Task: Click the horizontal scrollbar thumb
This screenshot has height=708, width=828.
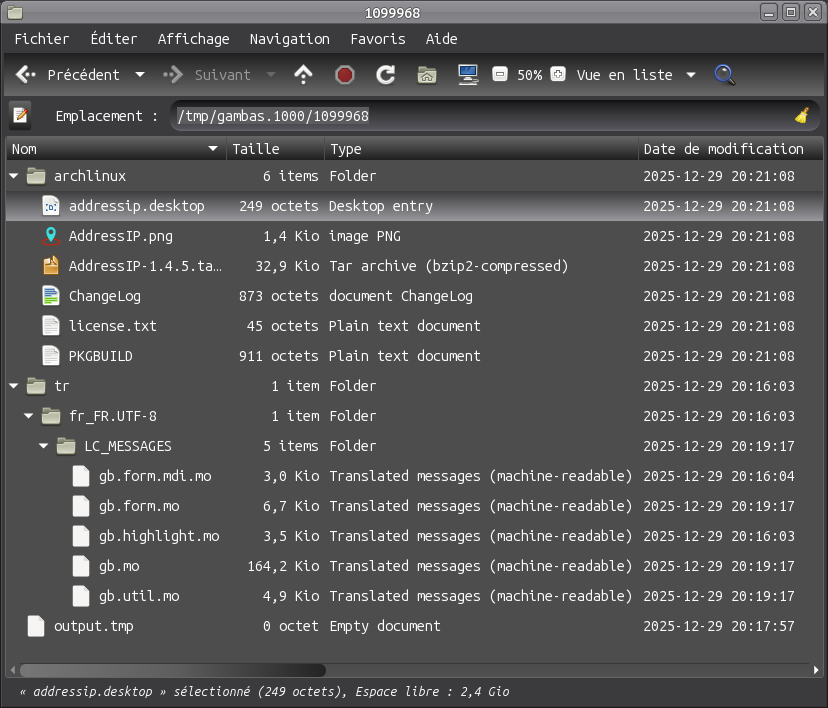Action: (172, 670)
